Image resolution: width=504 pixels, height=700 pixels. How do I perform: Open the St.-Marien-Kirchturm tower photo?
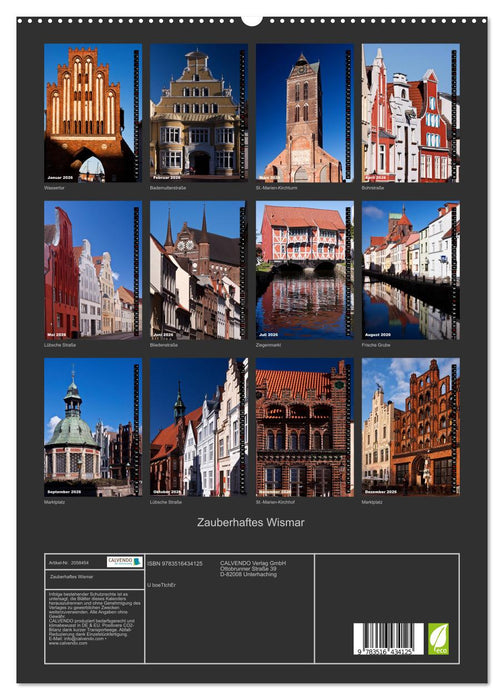304,112
